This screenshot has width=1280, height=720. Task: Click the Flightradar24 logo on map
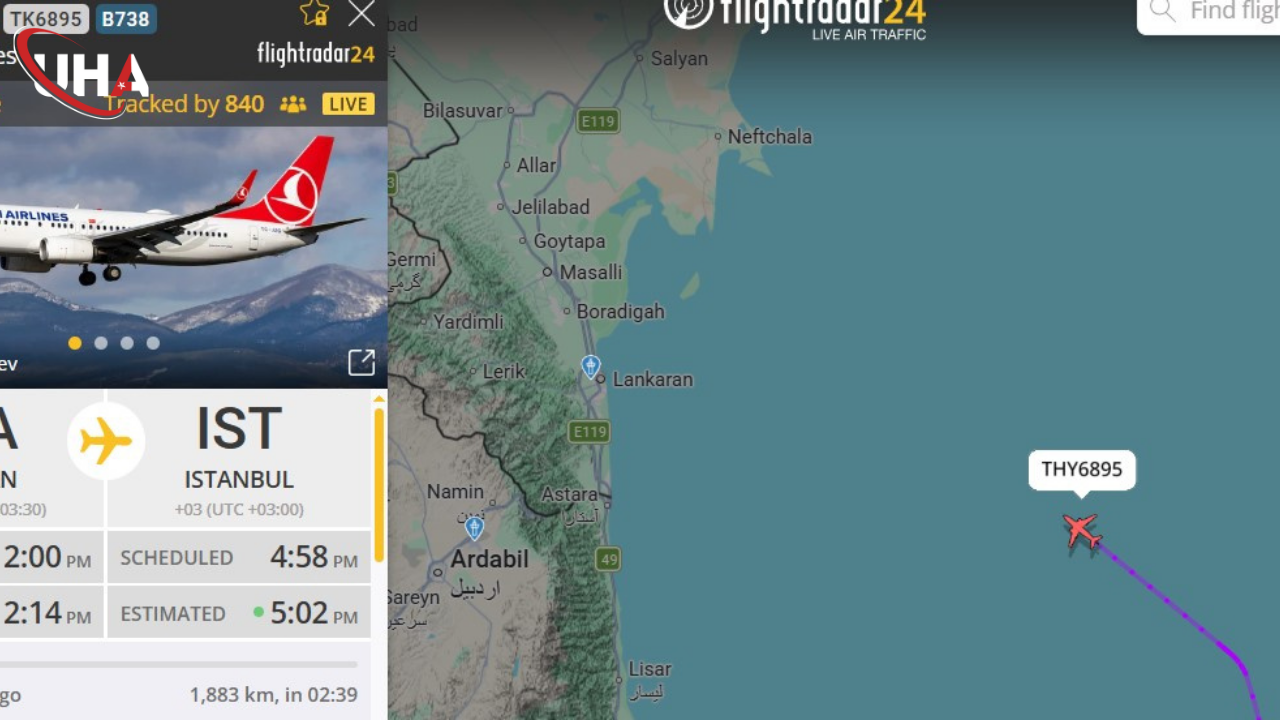click(795, 18)
